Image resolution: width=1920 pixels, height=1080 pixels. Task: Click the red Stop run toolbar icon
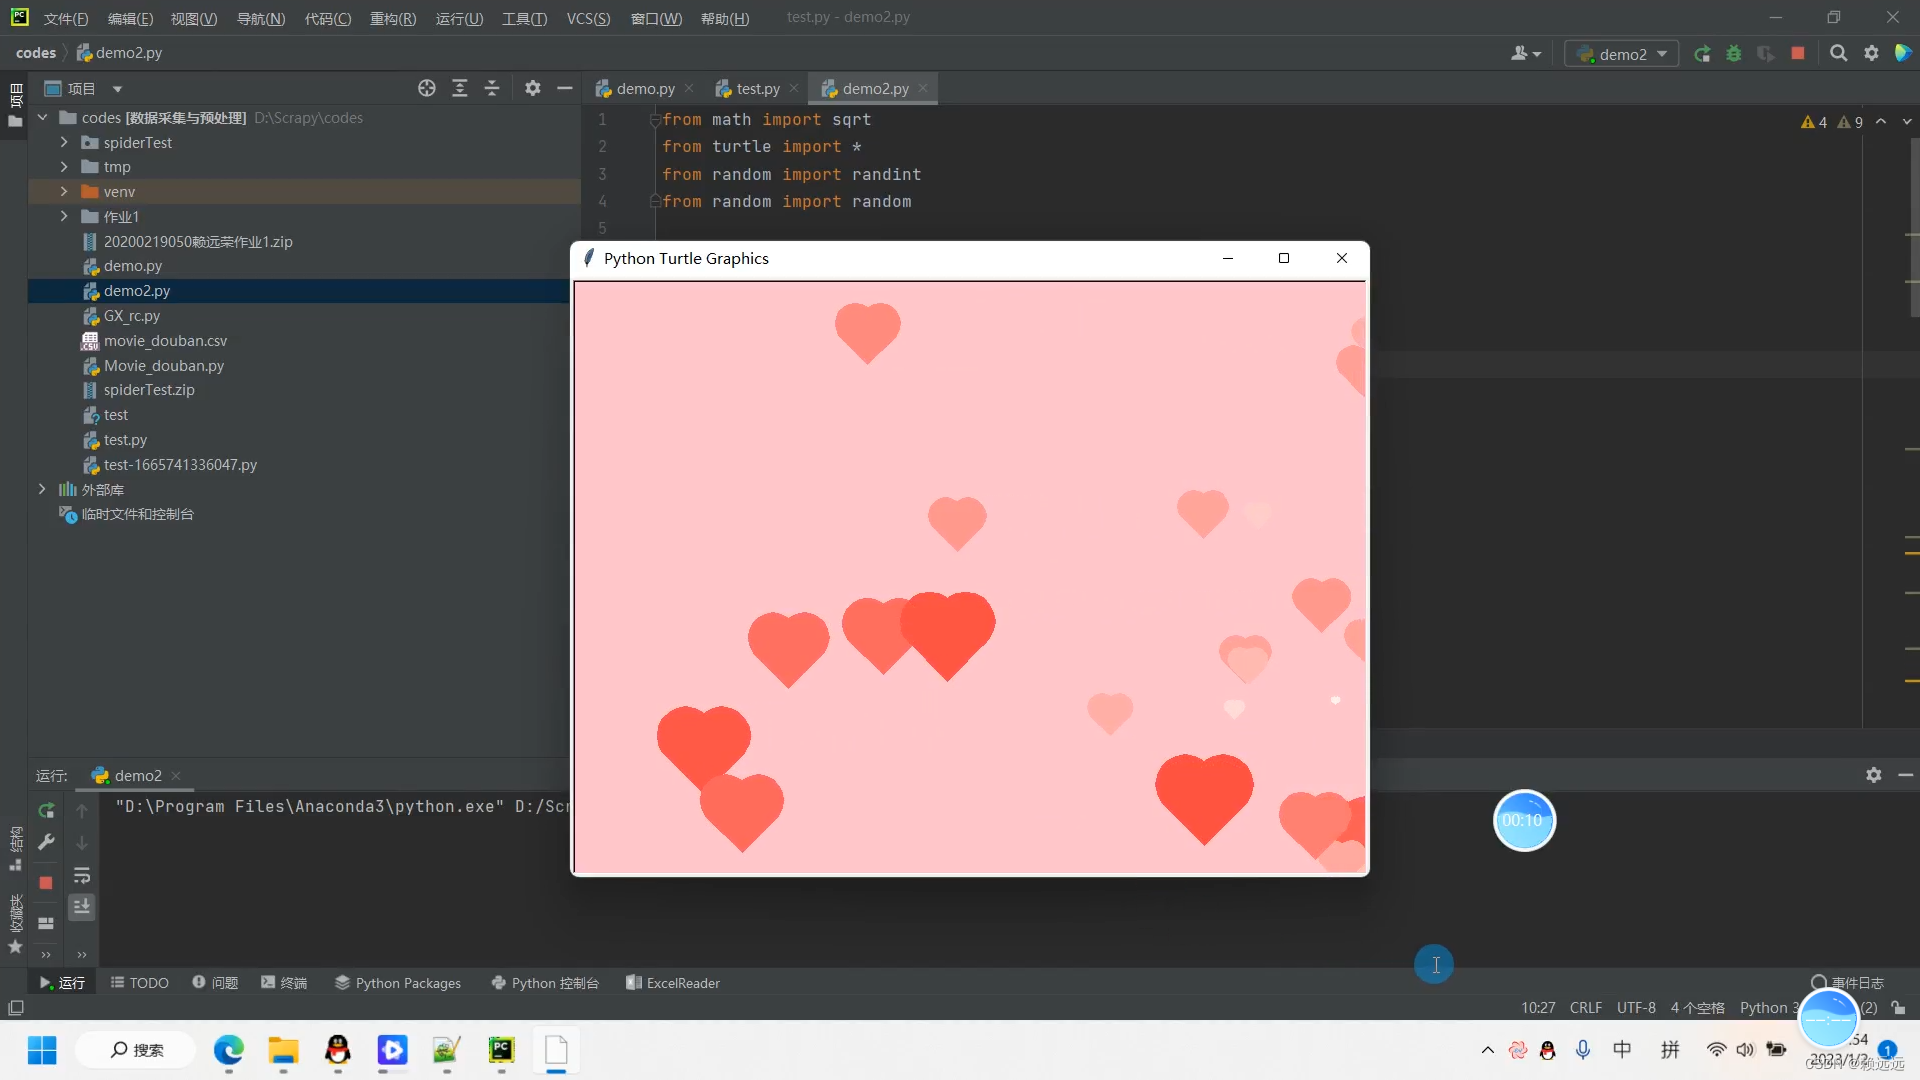1798,54
